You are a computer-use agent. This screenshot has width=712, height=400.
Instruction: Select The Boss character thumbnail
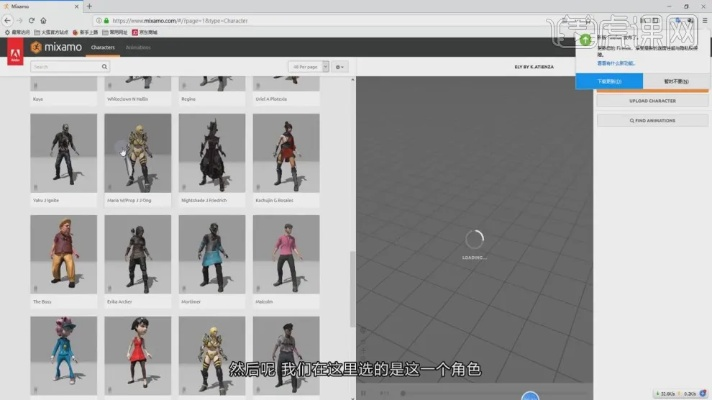click(x=64, y=254)
